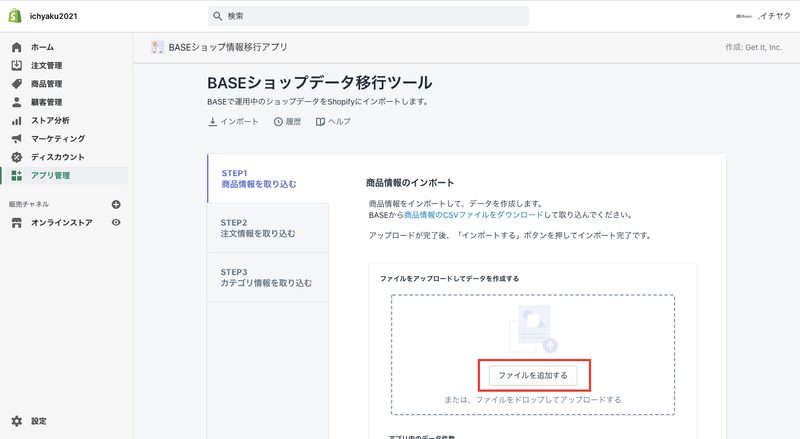
Task: Click BASEショップ情報移行アプリ header title
Action: click(228, 47)
